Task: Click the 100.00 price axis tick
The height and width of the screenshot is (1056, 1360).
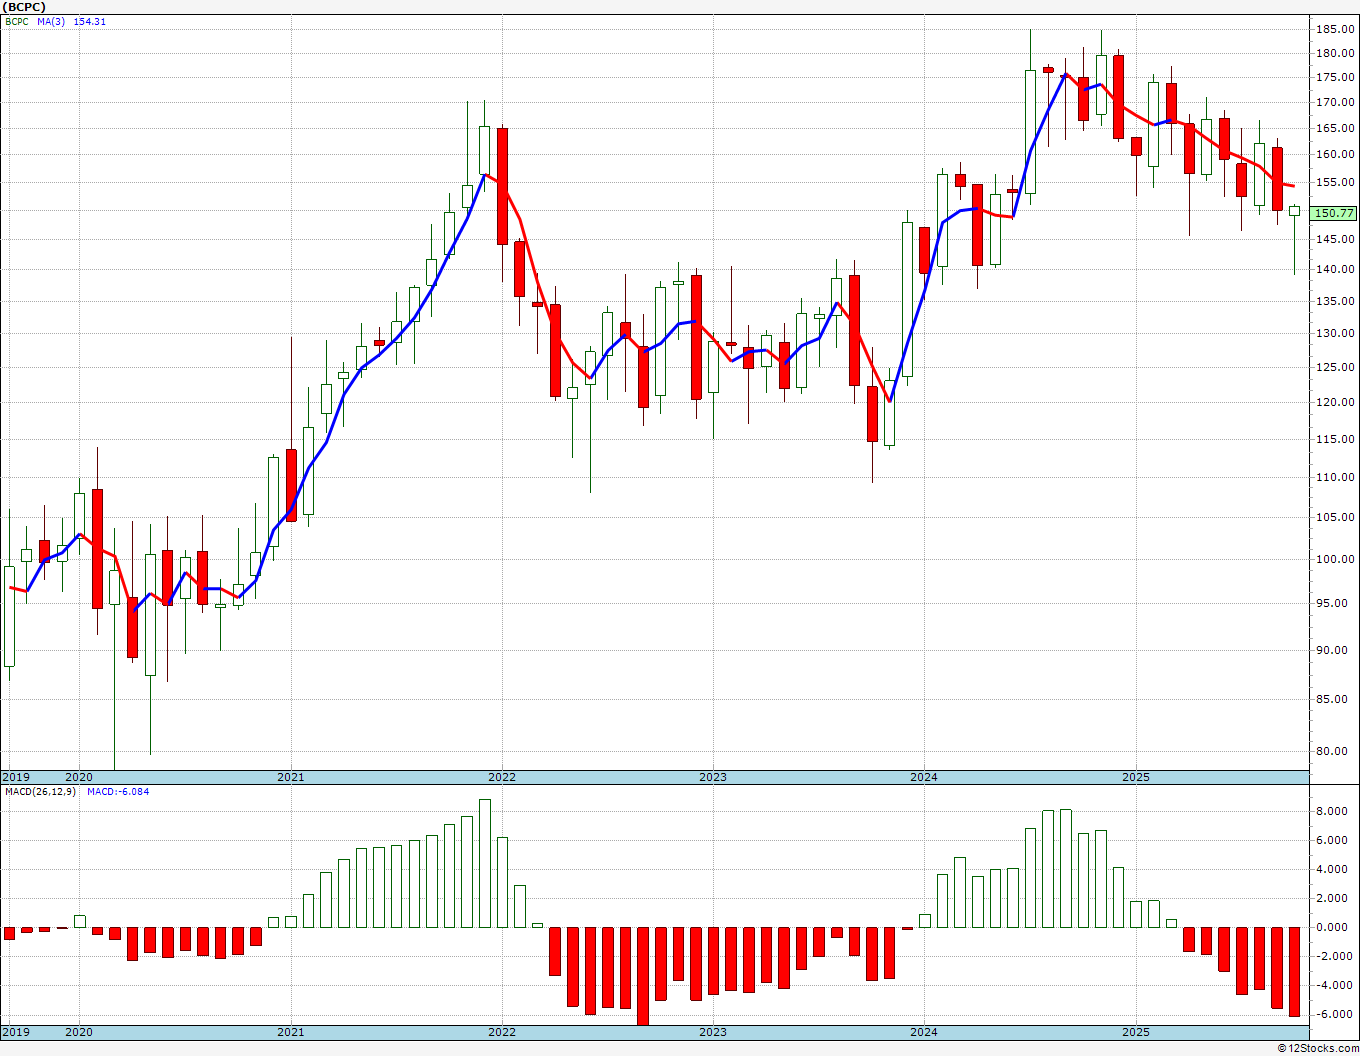Action: pos(1335,559)
